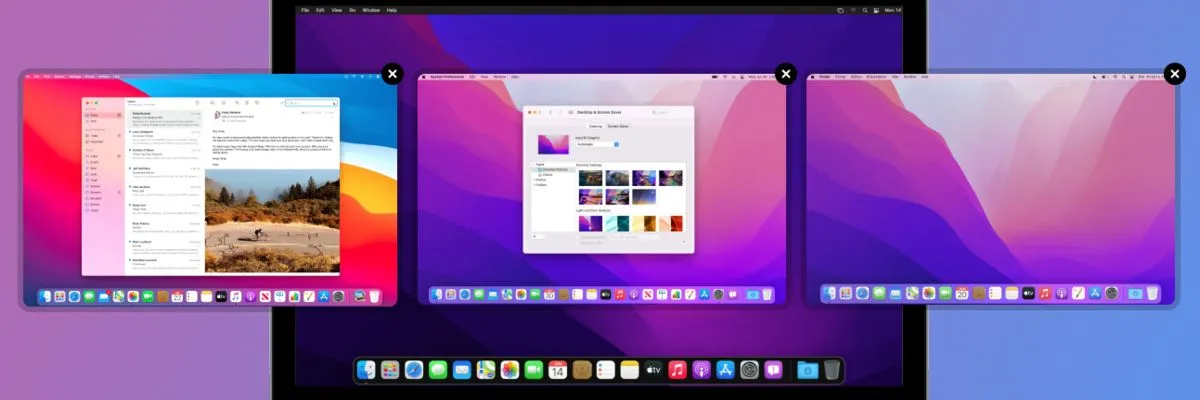Viewport: 1200px width, 400px height.
Task: Switch to Screen Saver tab in preferences window
Action: pyautogui.click(x=617, y=126)
